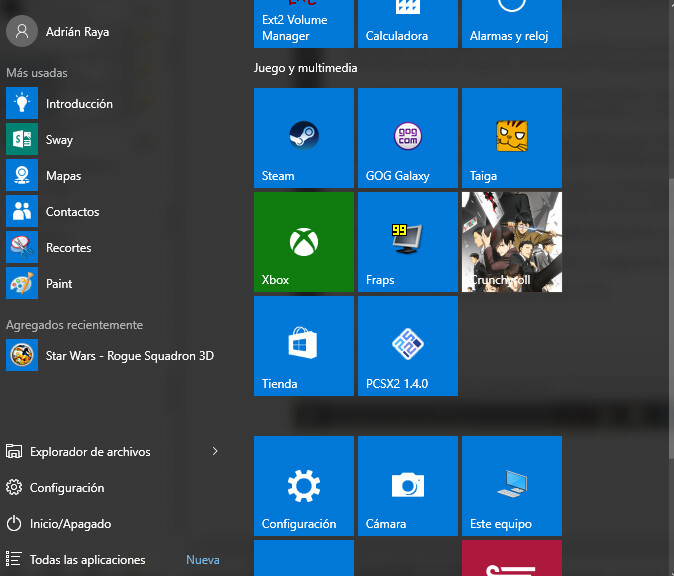
Task: Click the Inicio/Apagado power icon
Action: click(14, 524)
